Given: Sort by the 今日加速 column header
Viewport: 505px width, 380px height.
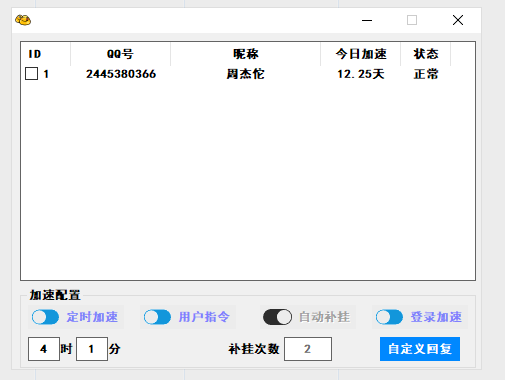Looking at the screenshot, I should pos(361,54).
